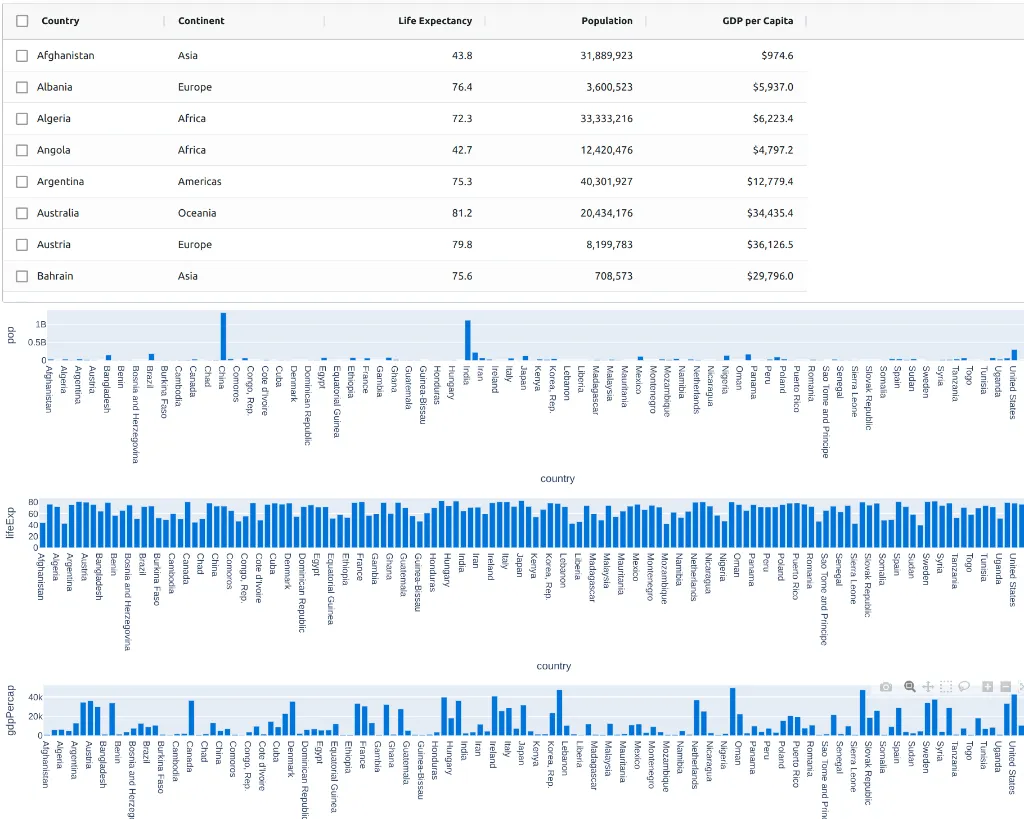Click the camera download plot icon
1024x819 pixels.
point(885,687)
